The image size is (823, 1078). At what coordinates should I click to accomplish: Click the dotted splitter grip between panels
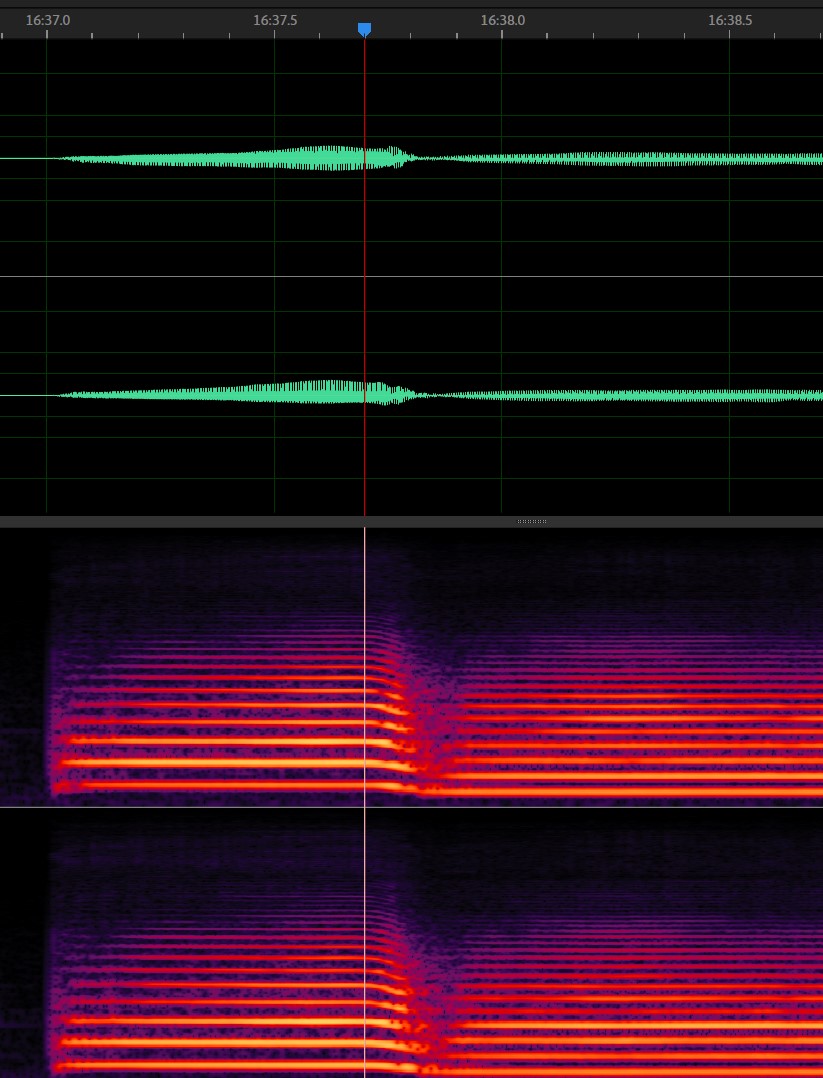pyautogui.click(x=531, y=521)
